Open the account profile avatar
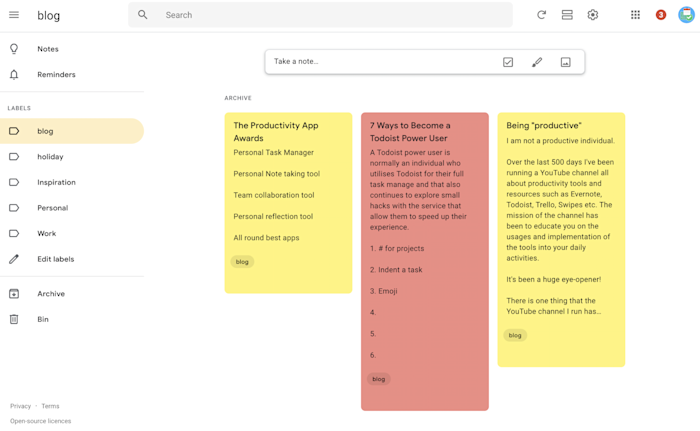Screen dimensions: 700x431 click(x=686, y=15)
